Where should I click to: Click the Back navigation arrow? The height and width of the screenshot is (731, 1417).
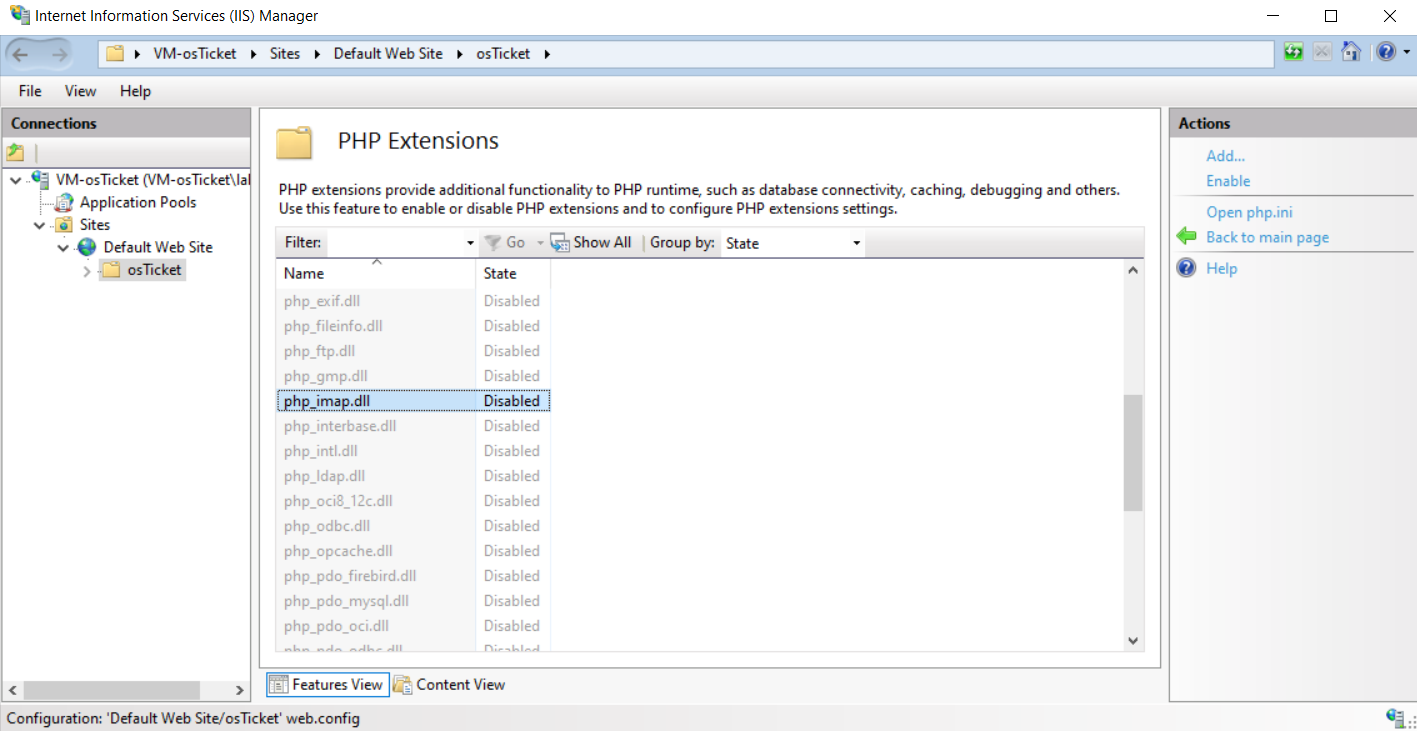click(x=21, y=54)
